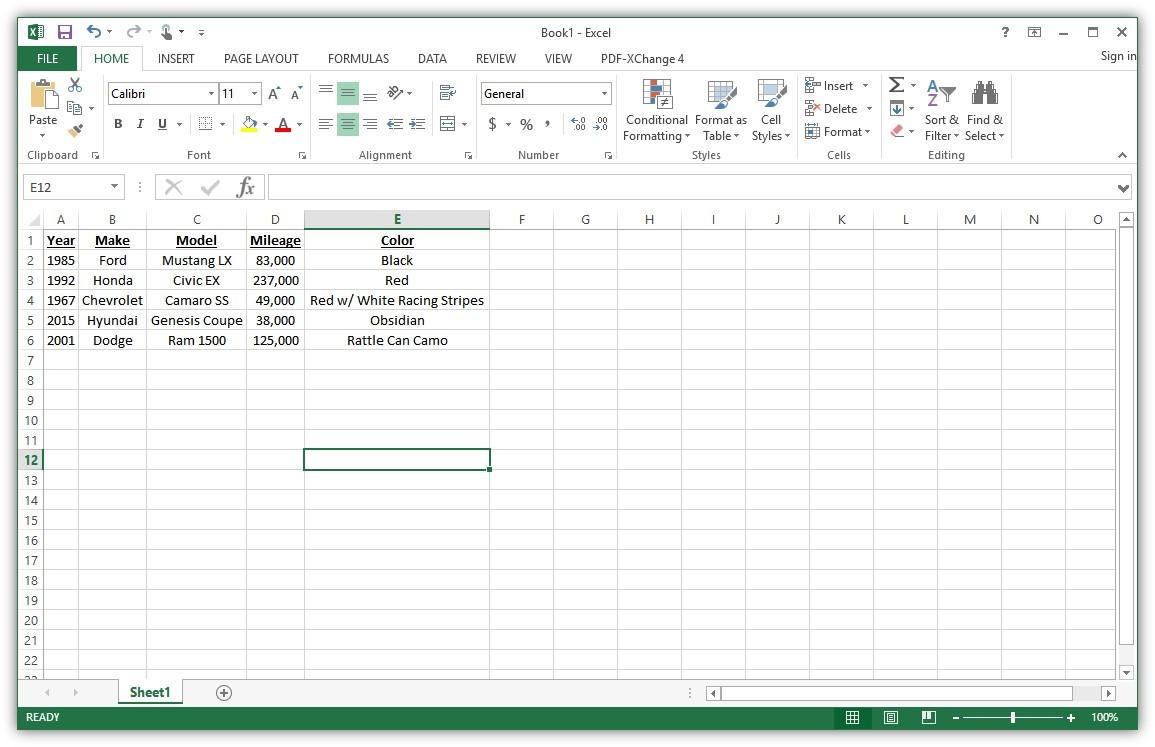Toggle Italic formatting
The image size is (1155, 747).
click(140, 124)
